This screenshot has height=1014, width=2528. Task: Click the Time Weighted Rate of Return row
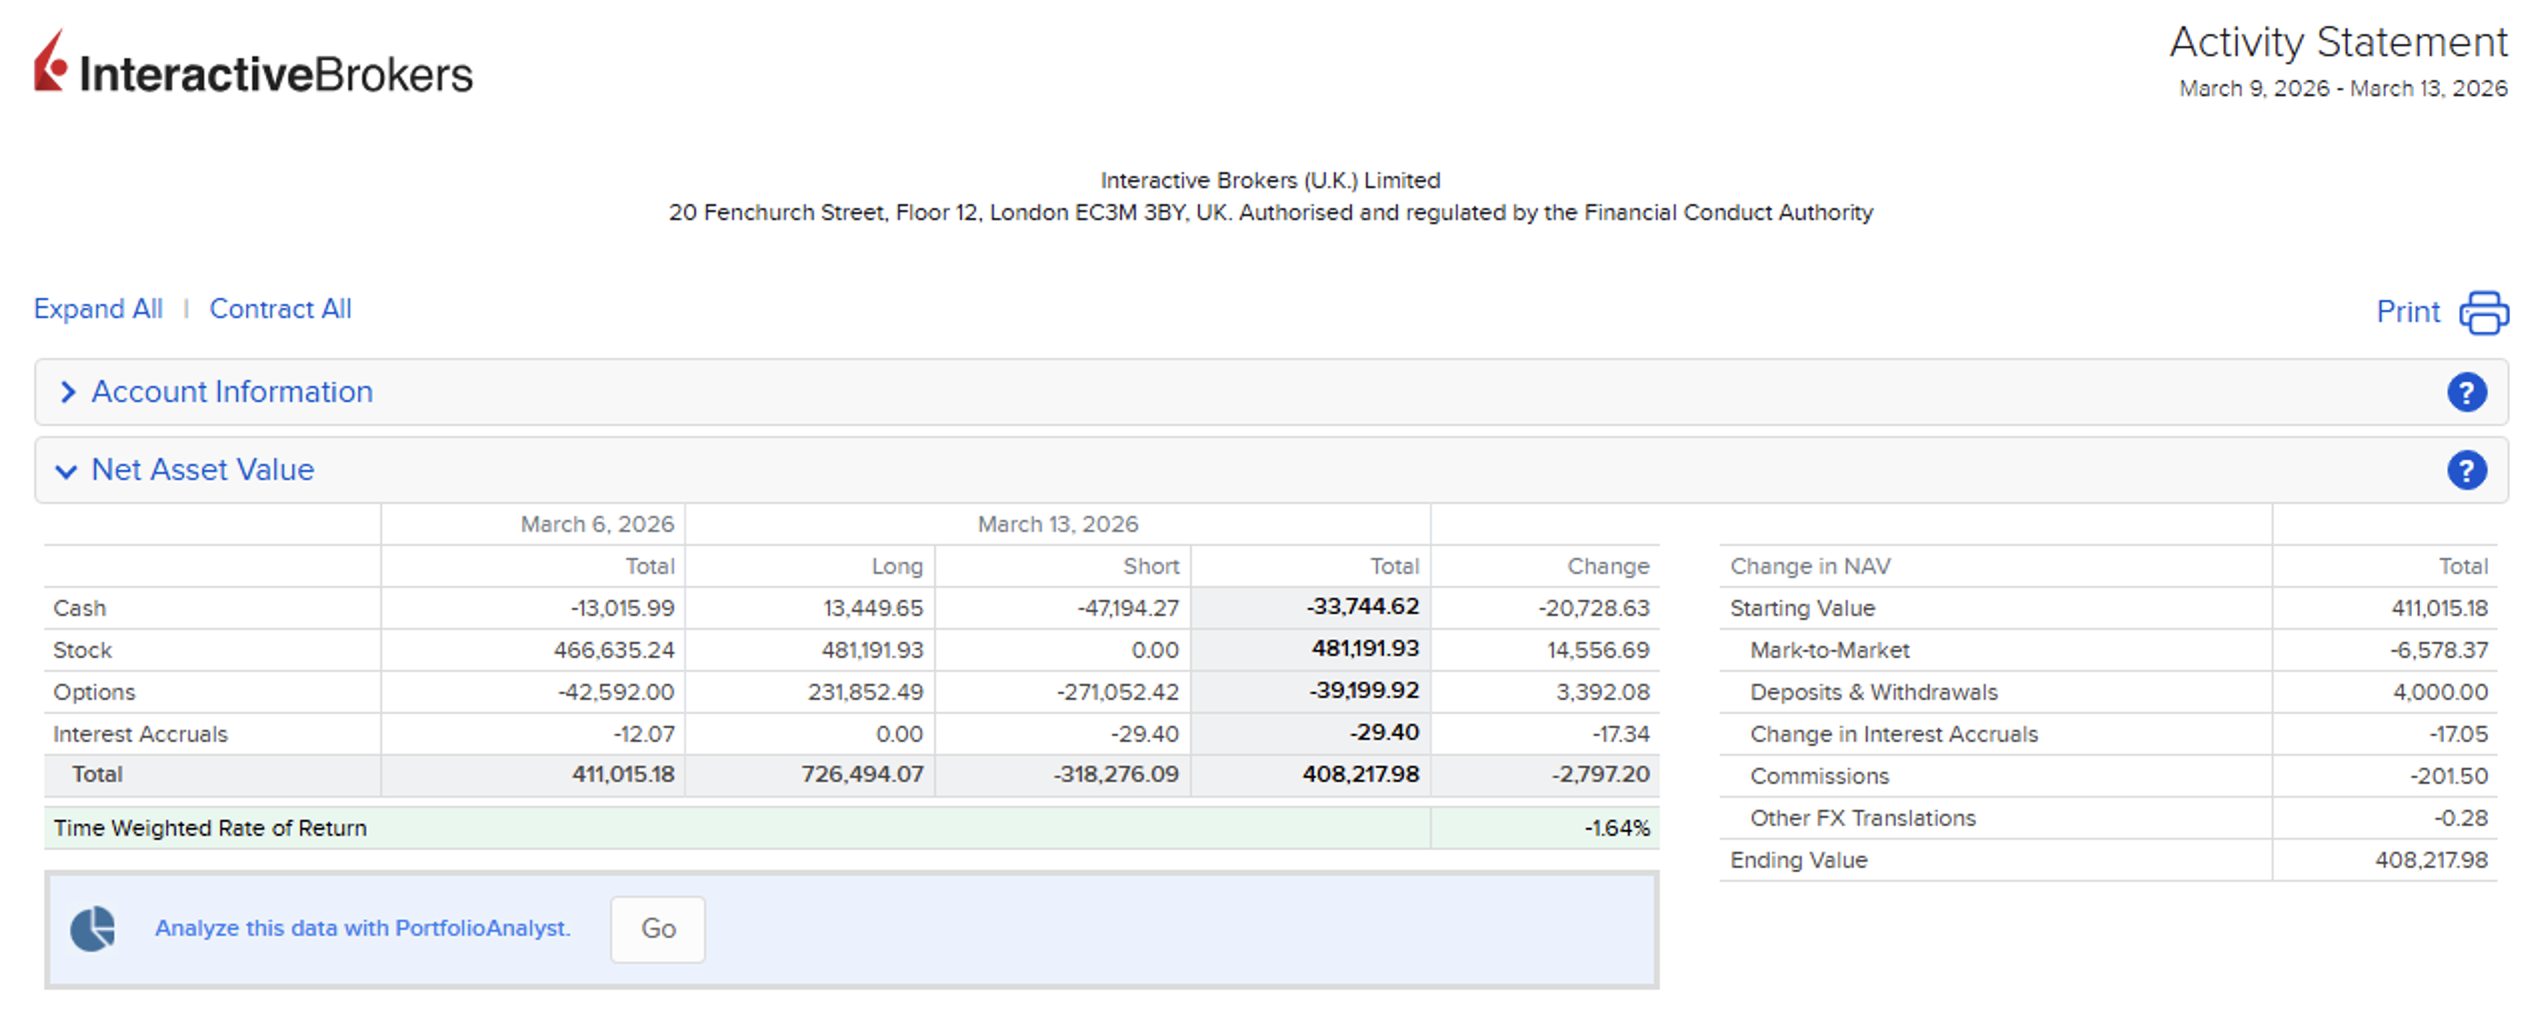210,828
